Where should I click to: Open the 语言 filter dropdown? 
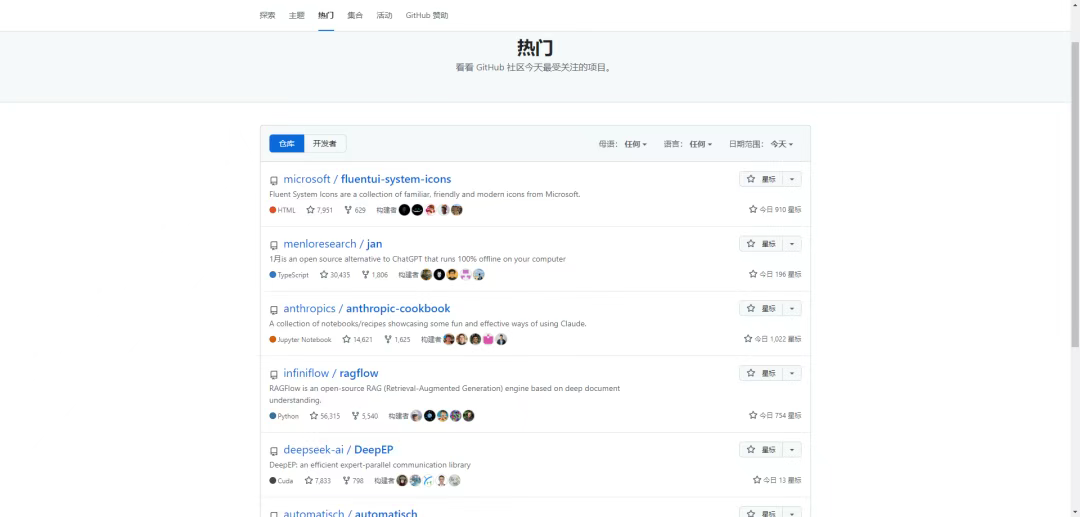[687, 144]
